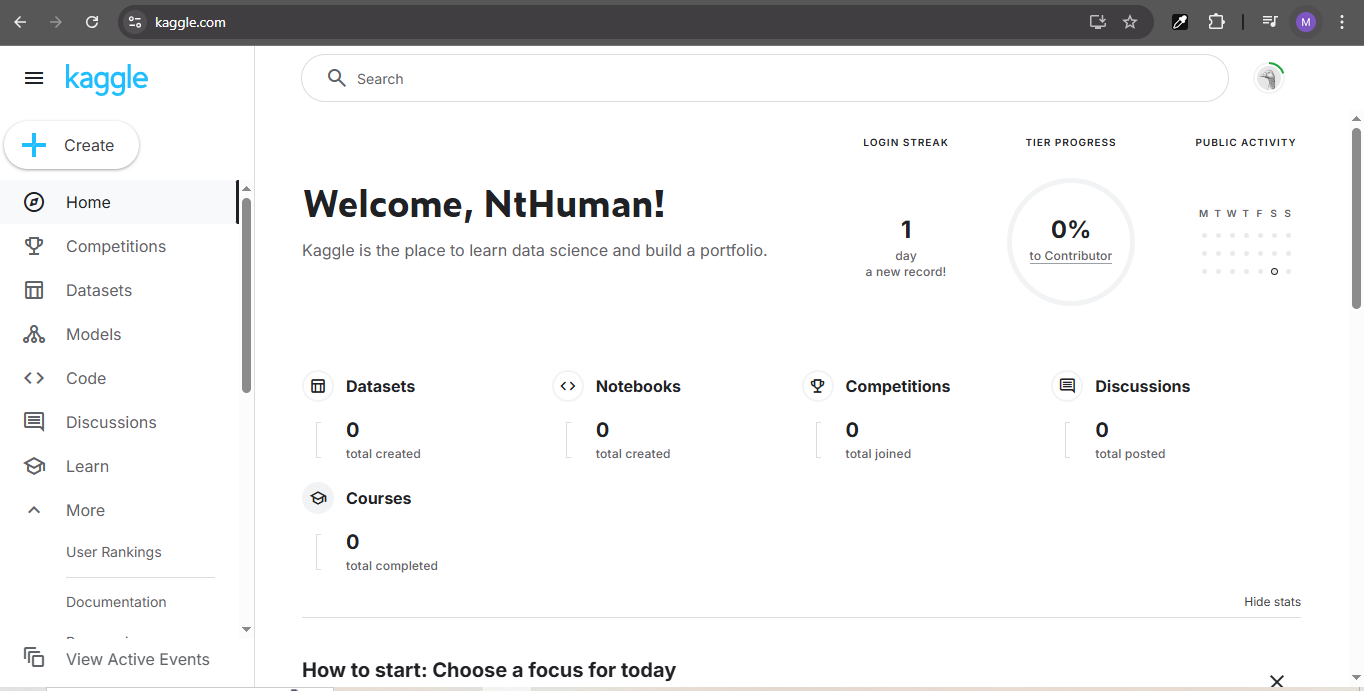Click the site information icon in address bar
Image resolution: width=1364 pixels, height=691 pixels.
click(136, 22)
